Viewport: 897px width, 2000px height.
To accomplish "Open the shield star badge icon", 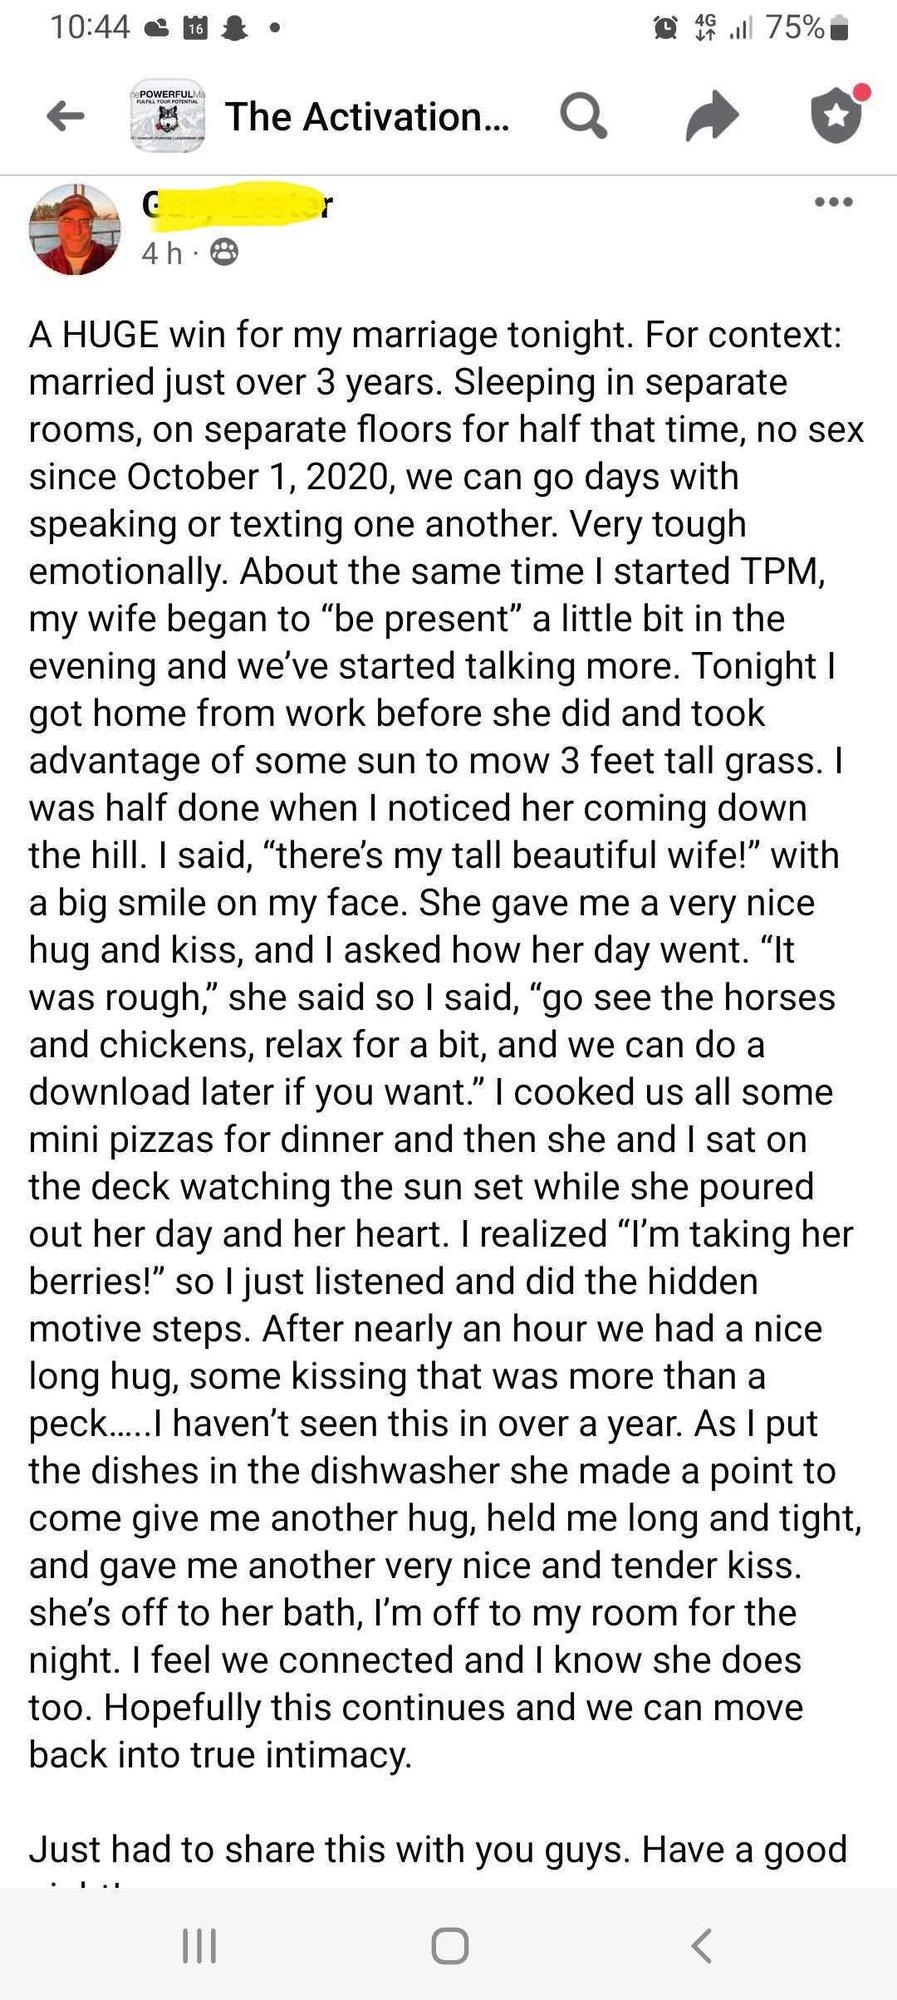I will 837,116.
